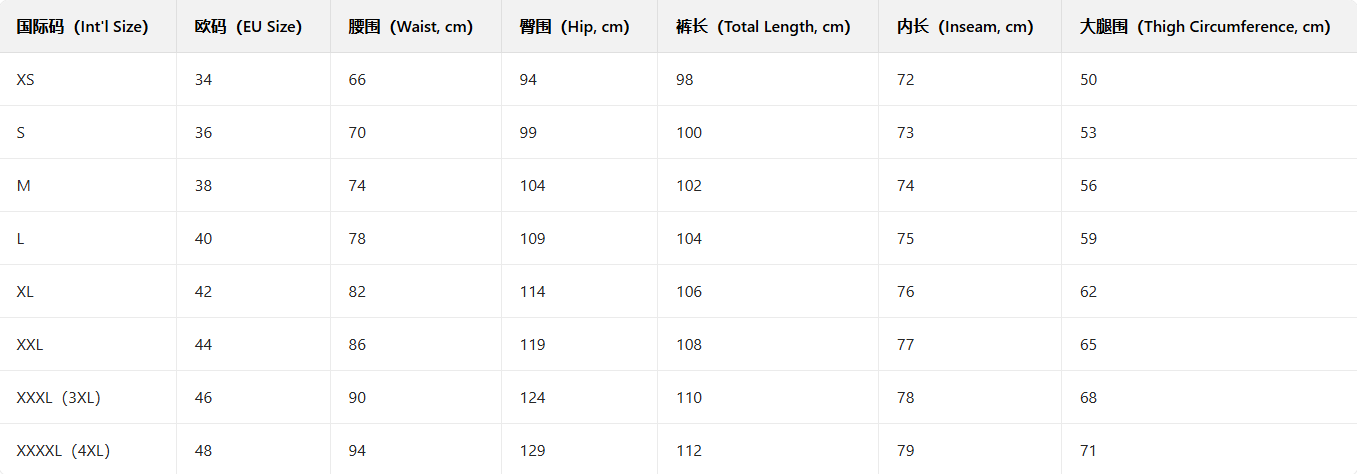Click the XS size cell

click(26, 80)
